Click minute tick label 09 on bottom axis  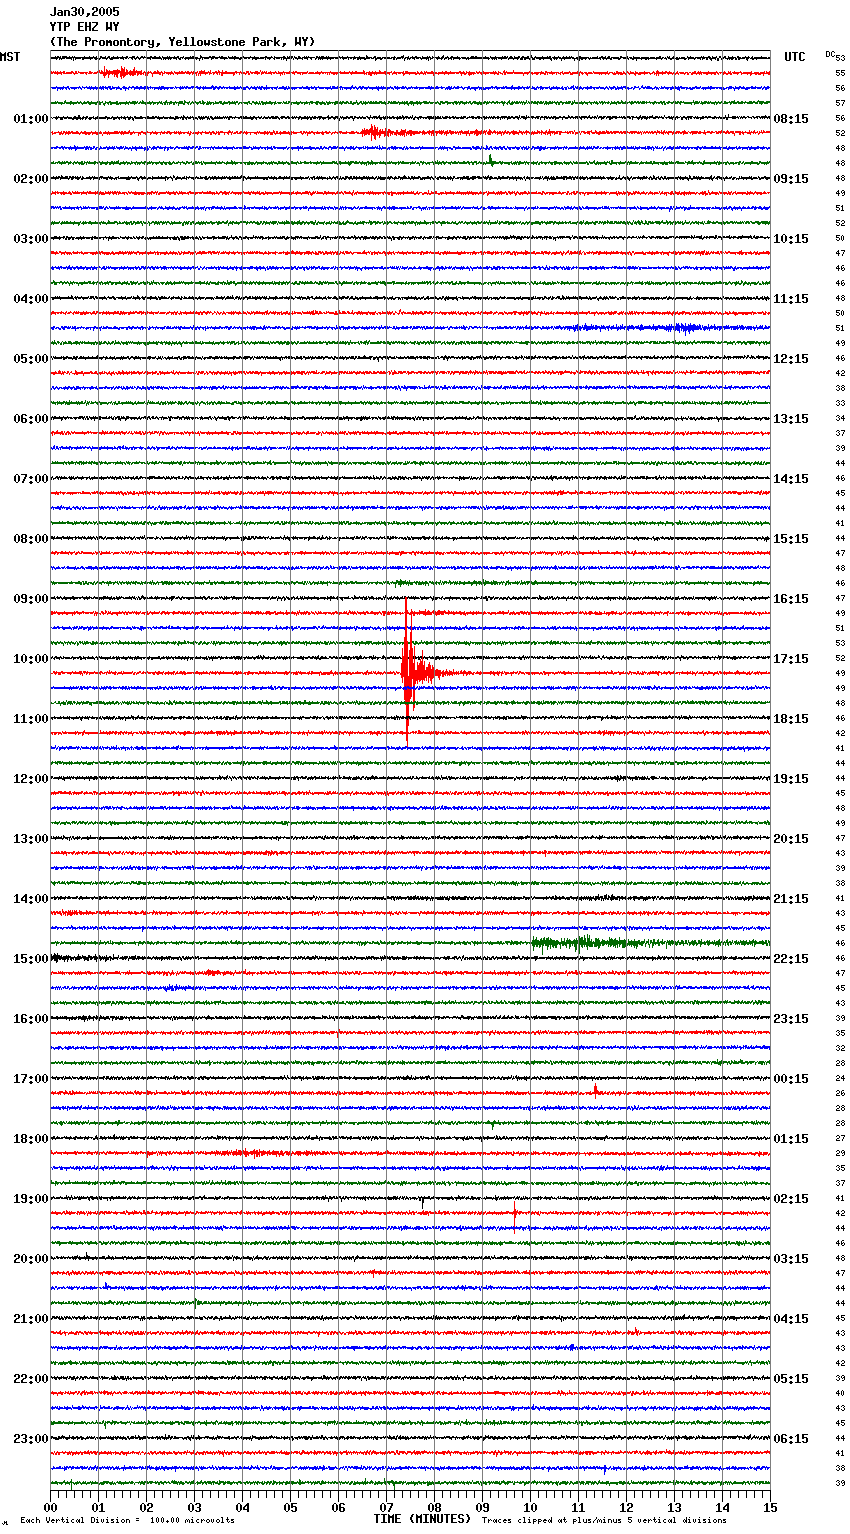pyautogui.click(x=482, y=1507)
